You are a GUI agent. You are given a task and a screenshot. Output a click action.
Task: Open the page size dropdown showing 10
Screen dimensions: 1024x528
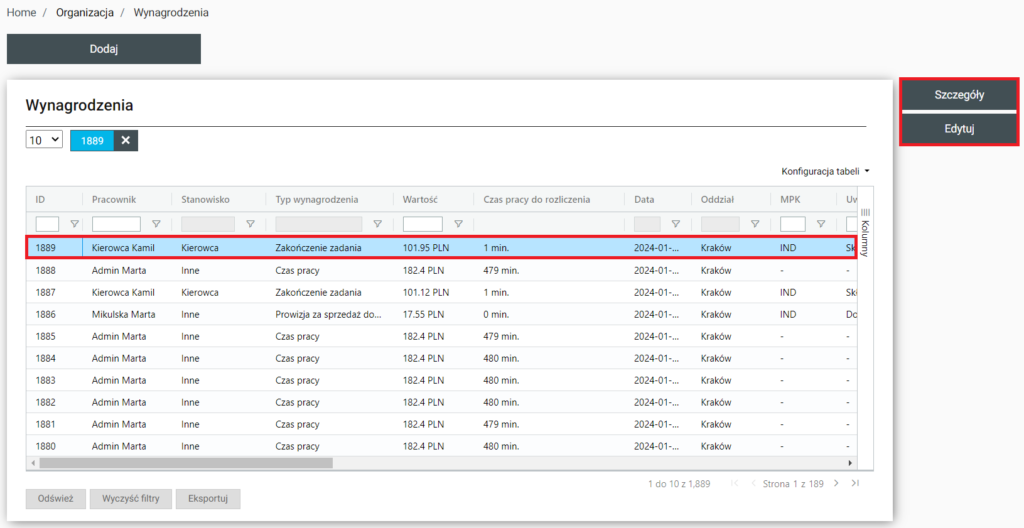(x=44, y=141)
